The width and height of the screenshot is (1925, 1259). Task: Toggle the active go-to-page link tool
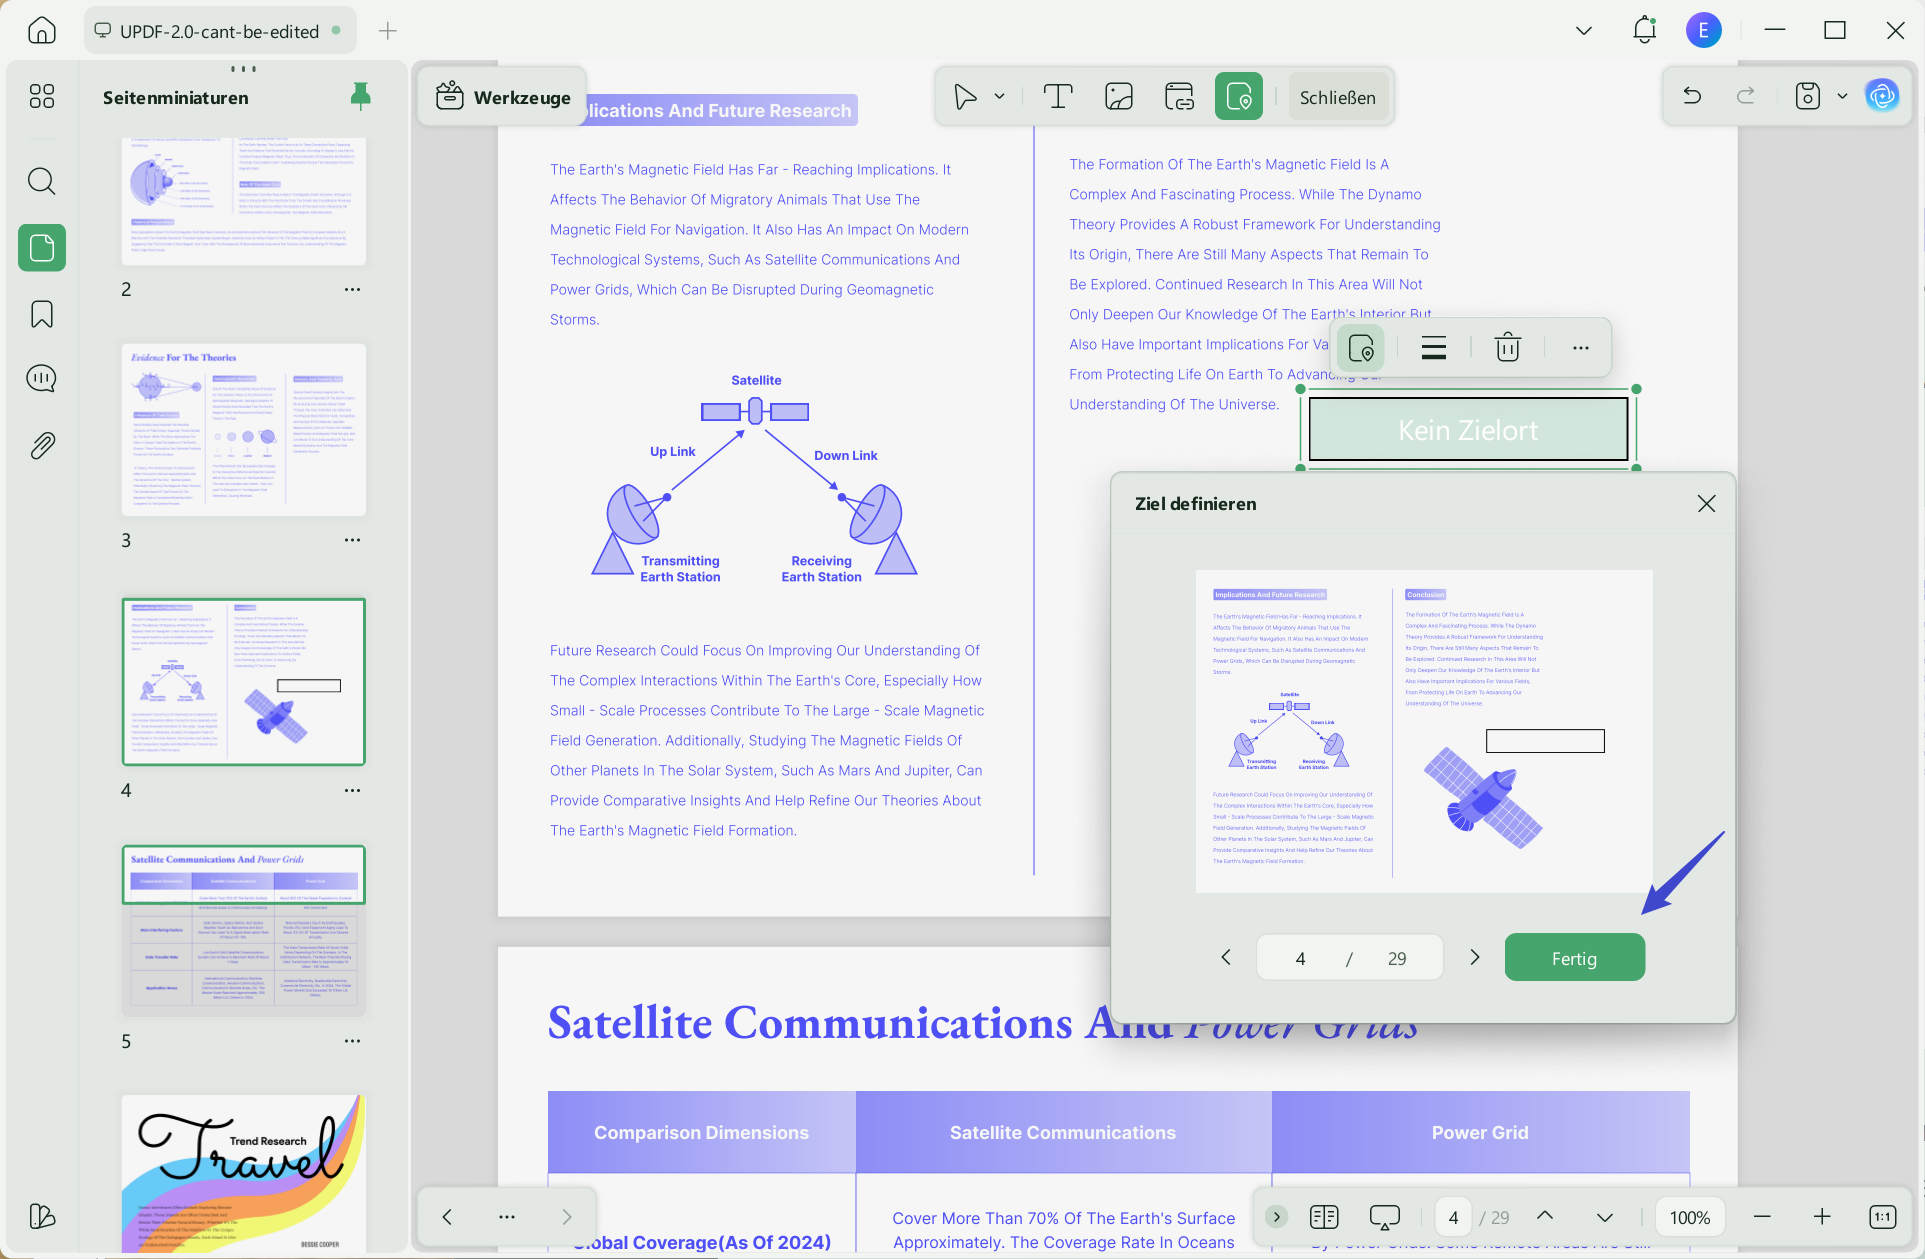[1238, 97]
